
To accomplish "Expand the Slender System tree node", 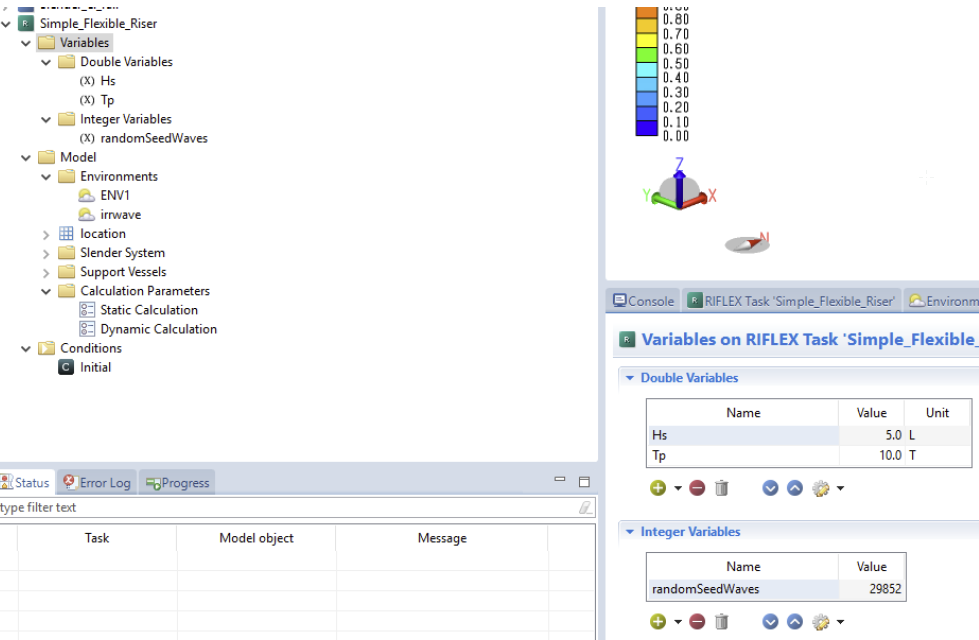I will (x=46, y=253).
